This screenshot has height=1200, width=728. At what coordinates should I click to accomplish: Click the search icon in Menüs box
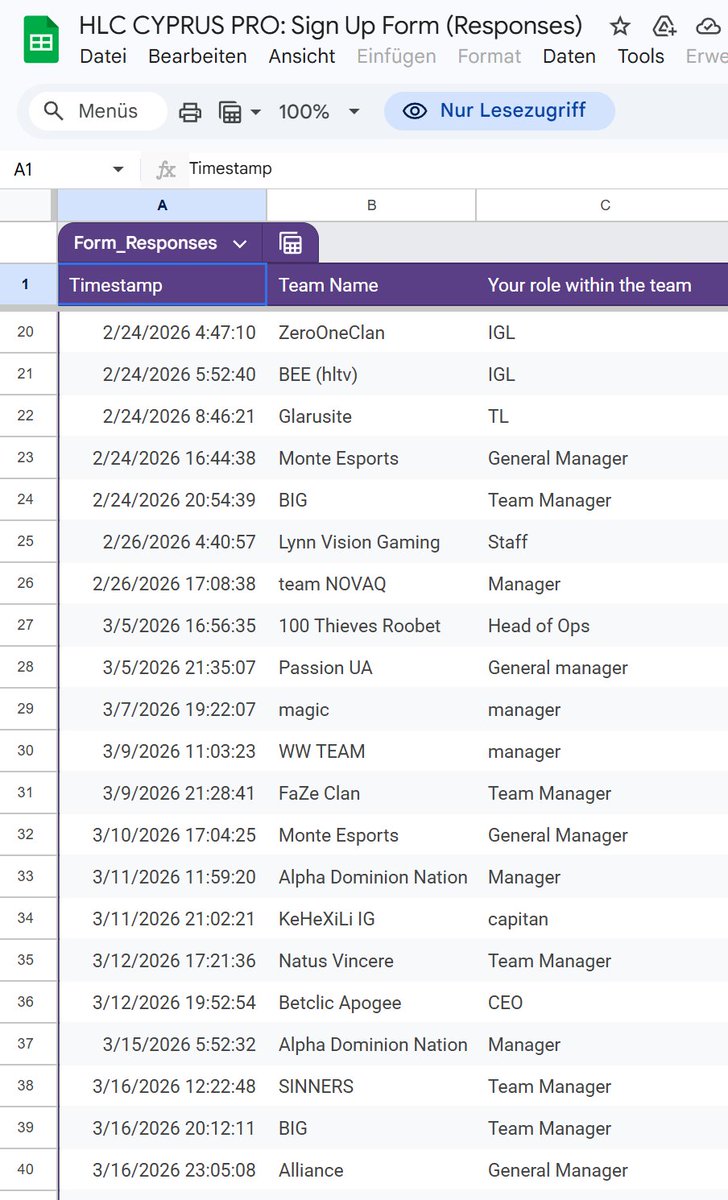(55, 111)
